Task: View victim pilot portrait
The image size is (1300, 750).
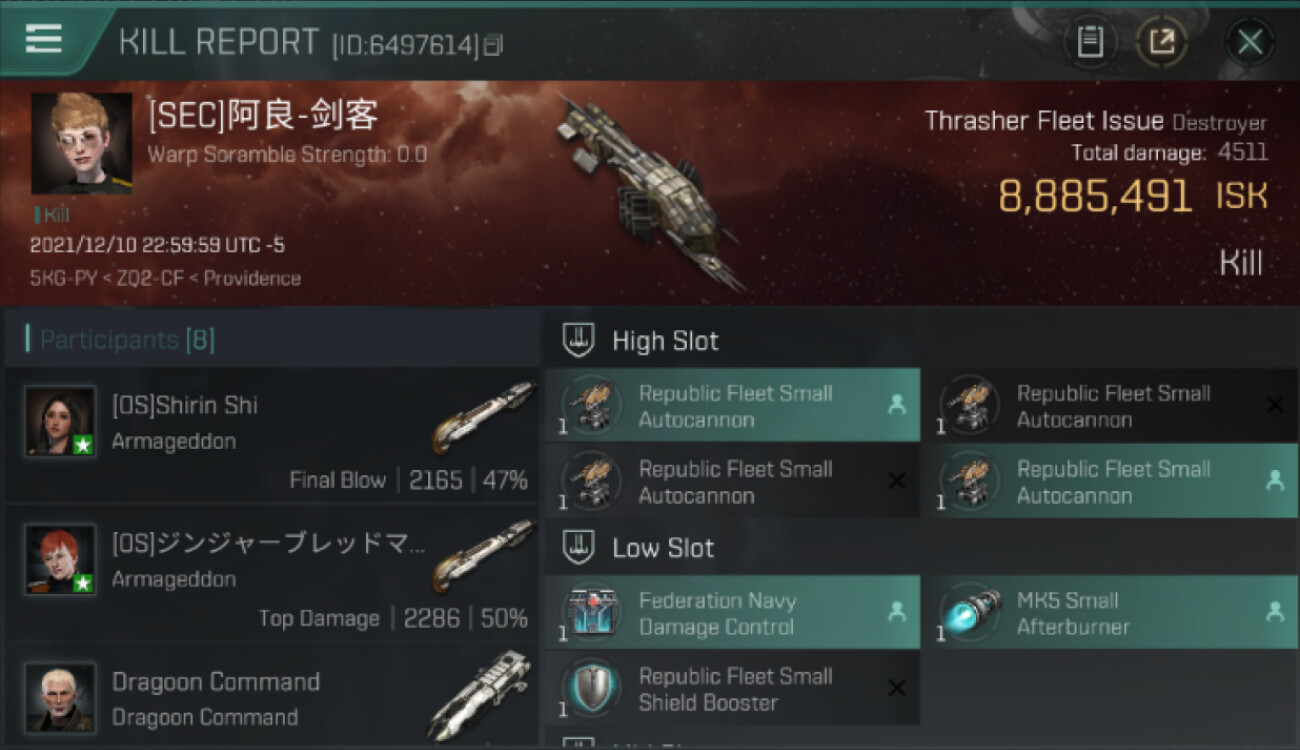Action: [x=81, y=143]
